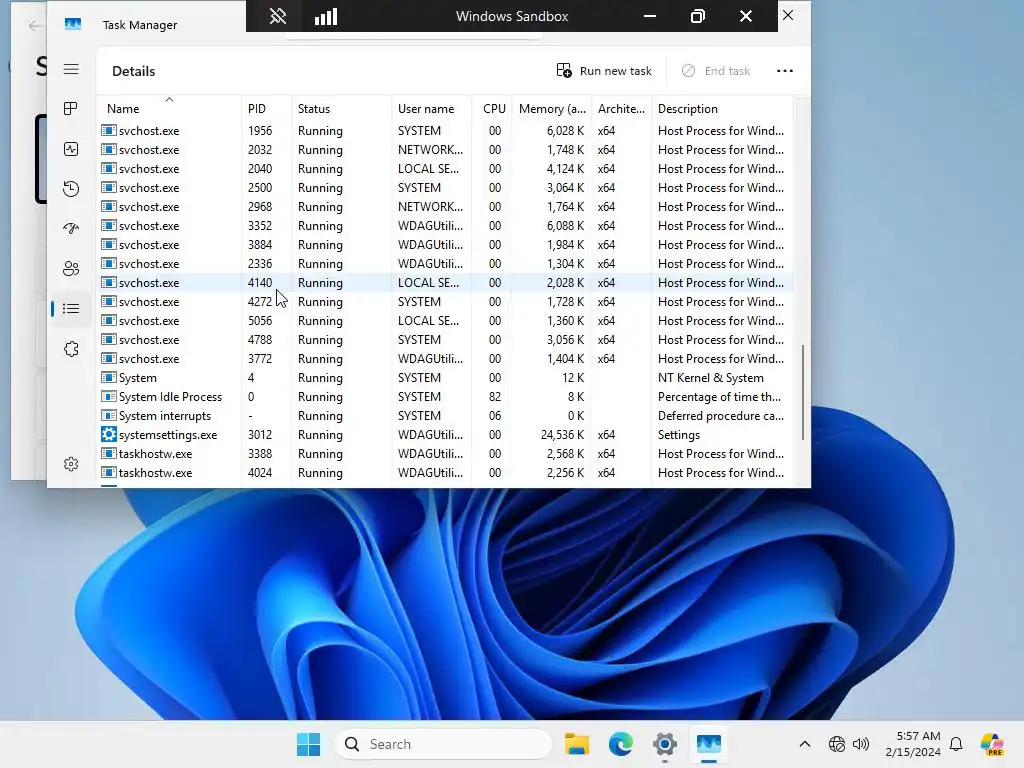Select svchost.exe row with PID 2336
The image size is (1024, 768).
[446, 263]
